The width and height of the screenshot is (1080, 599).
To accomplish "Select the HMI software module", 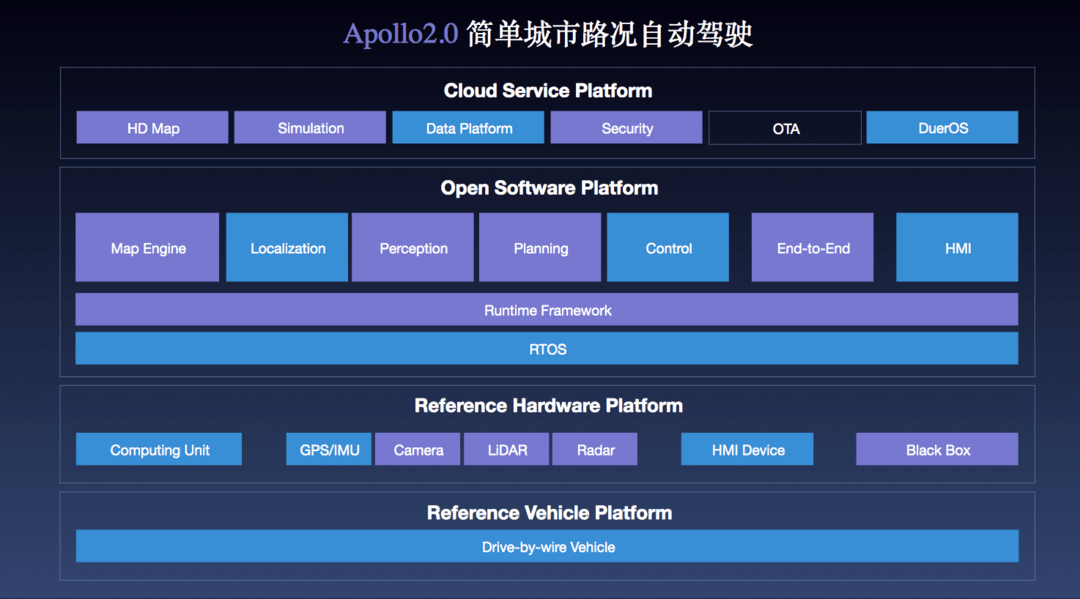I will 957,247.
